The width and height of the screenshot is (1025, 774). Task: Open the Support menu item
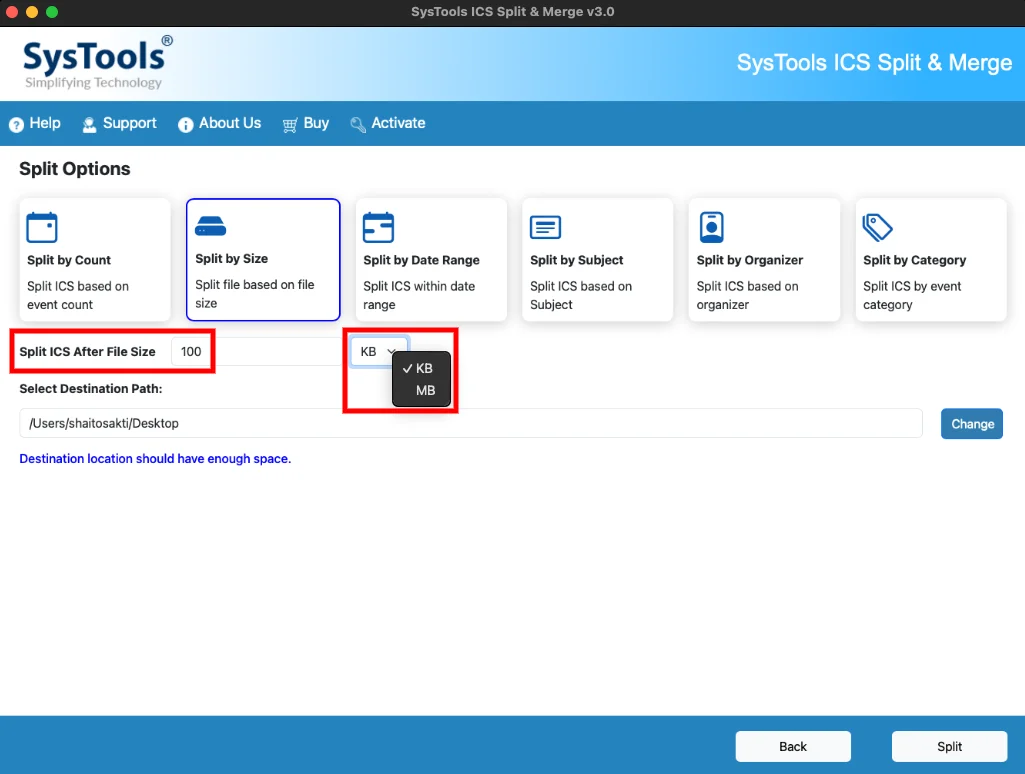point(129,123)
